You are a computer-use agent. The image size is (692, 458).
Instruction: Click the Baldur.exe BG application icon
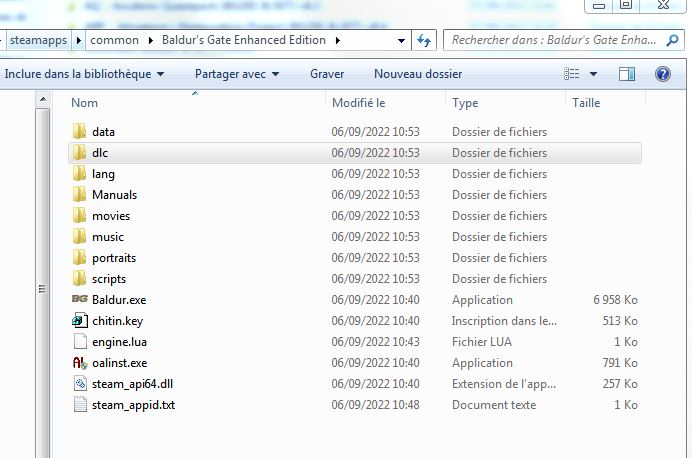[x=79, y=299]
